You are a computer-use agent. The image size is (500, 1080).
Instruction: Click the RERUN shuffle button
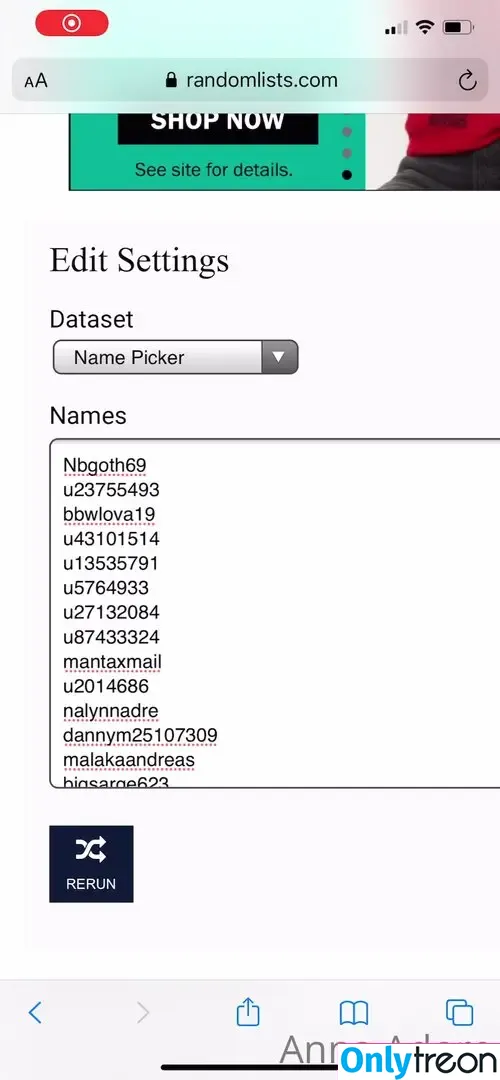[91, 864]
